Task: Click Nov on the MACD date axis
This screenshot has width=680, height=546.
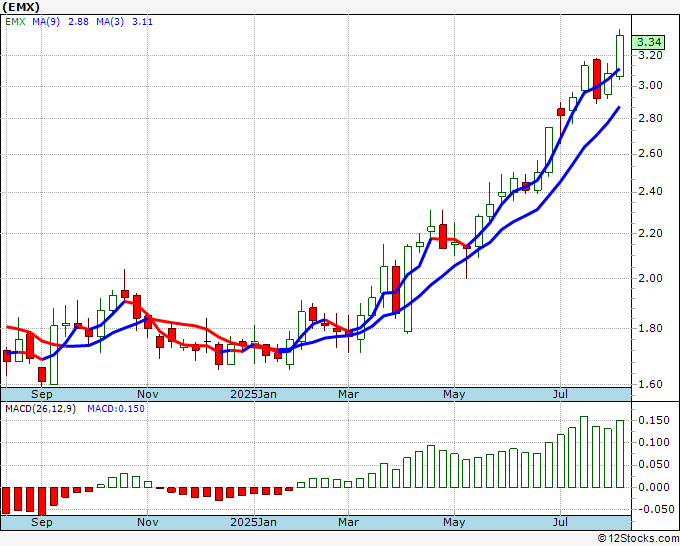Action: click(x=147, y=522)
